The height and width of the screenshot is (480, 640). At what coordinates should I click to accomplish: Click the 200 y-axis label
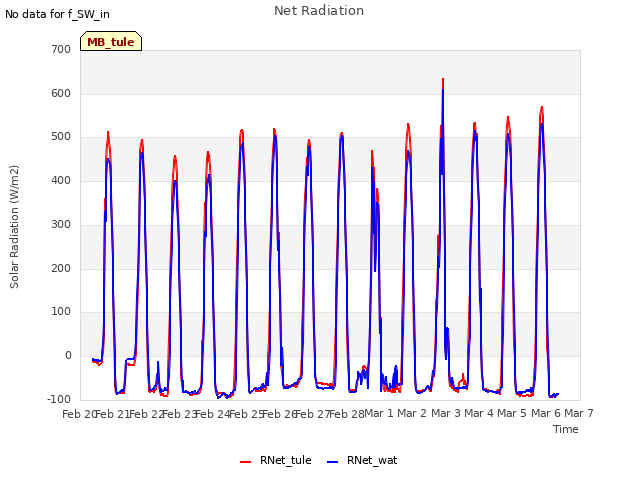pyautogui.click(x=61, y=269)
